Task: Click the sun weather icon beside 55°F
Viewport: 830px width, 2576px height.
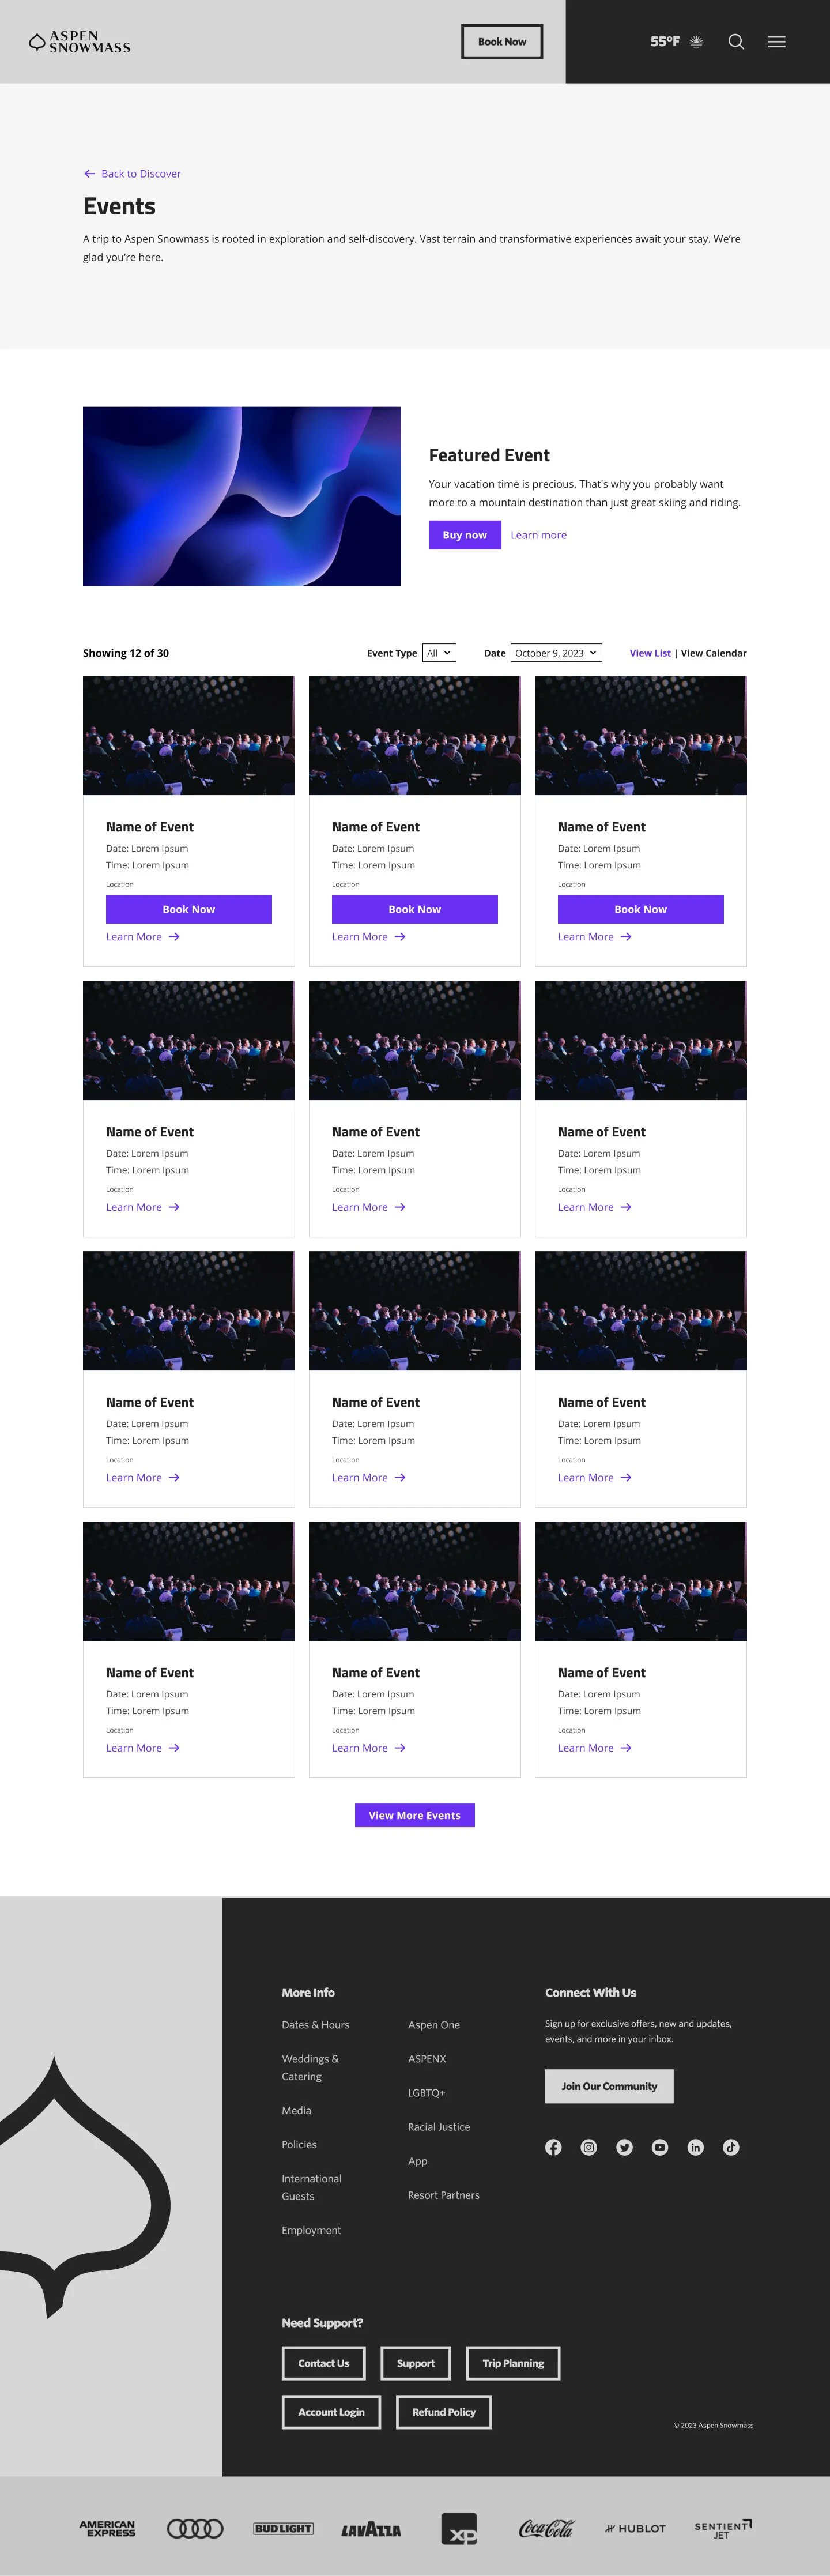Action: pos(697,42)
